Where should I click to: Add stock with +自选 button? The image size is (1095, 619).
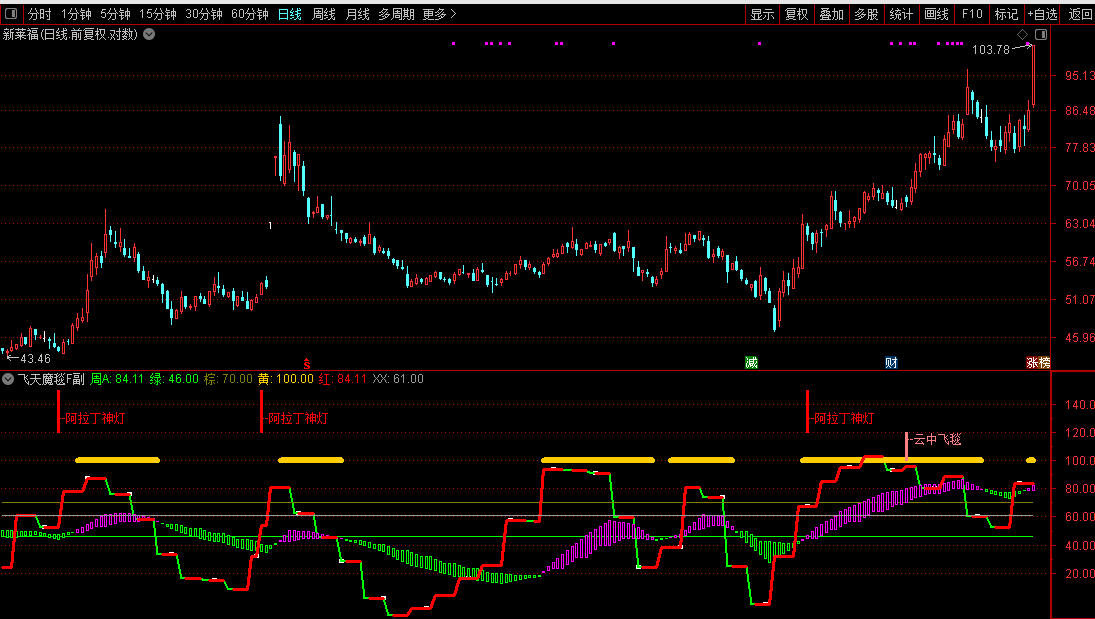[x=1043, y=14]
